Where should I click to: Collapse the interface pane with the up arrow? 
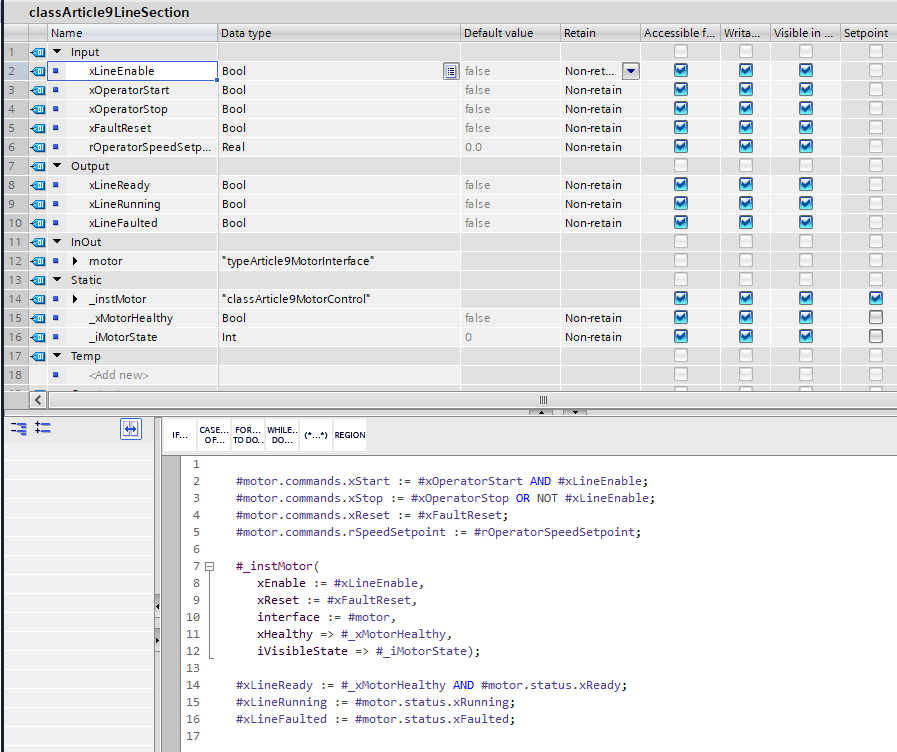click(541, 412)
